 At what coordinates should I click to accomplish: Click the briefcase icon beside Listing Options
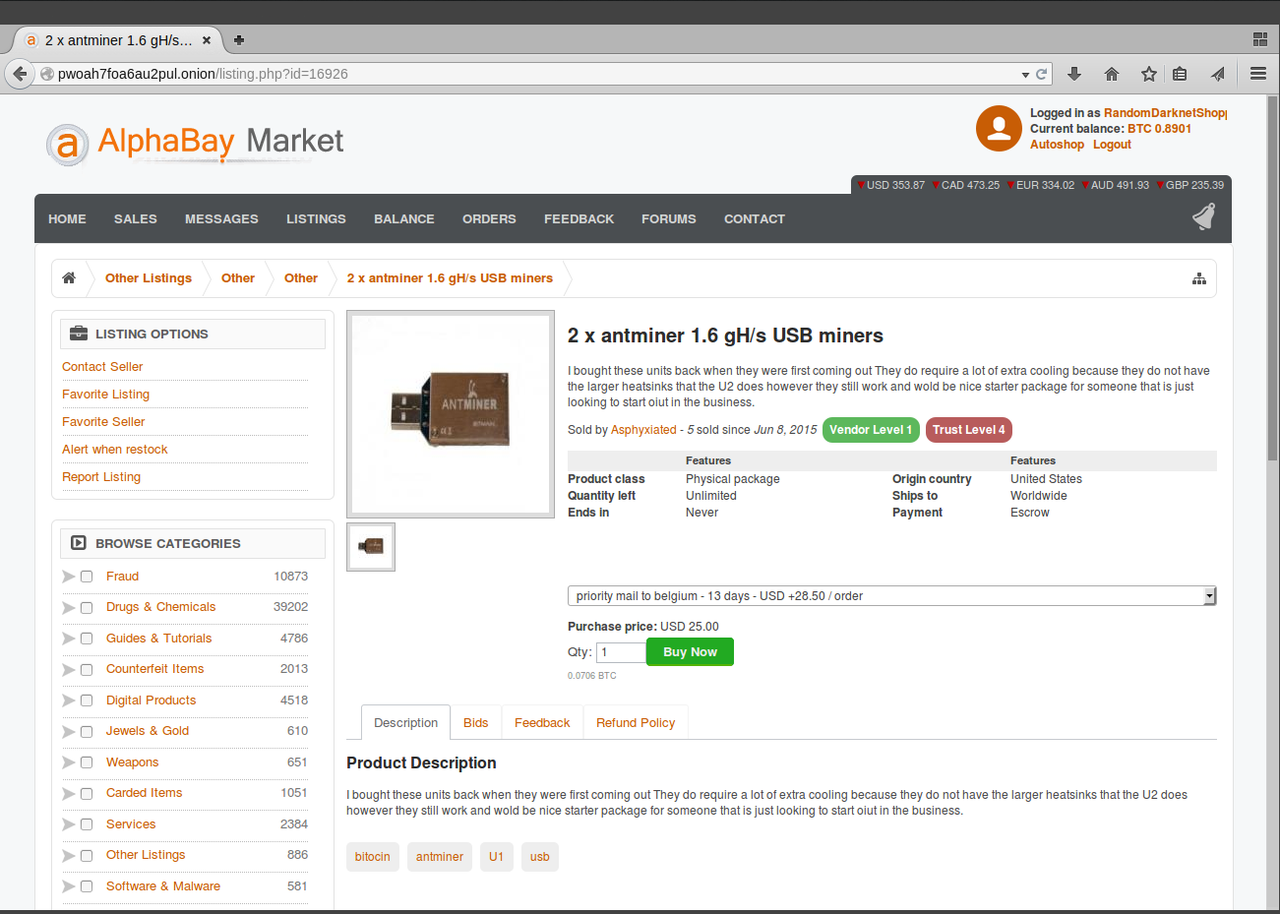click(79, 334)
